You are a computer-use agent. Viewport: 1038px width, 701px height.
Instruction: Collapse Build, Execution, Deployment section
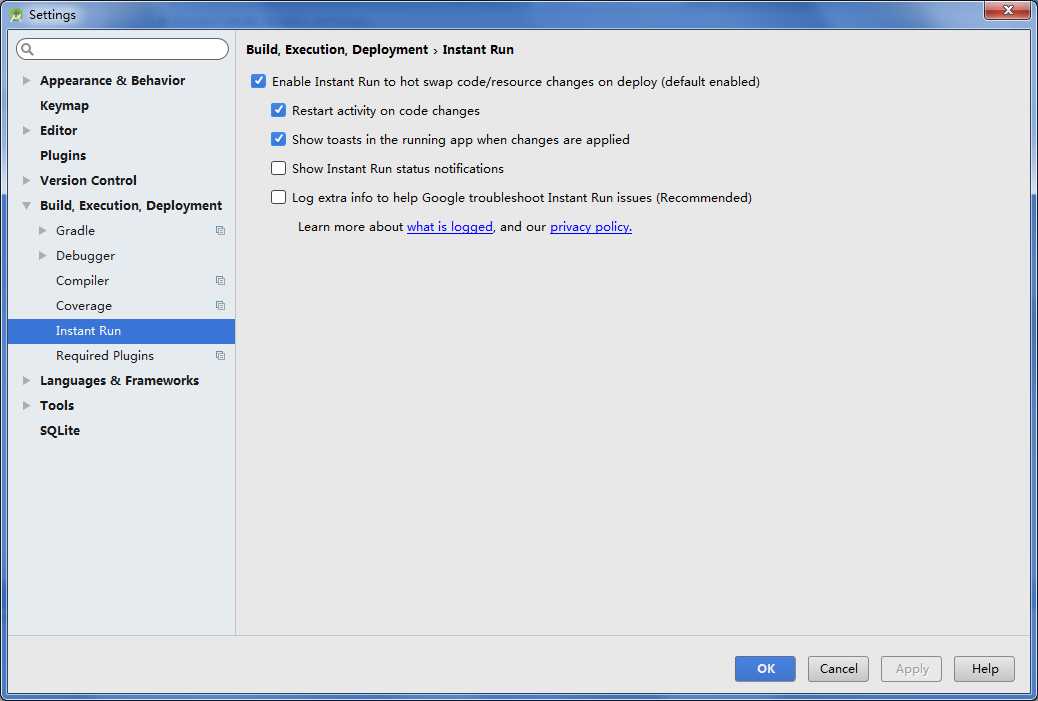coord(26,206)
